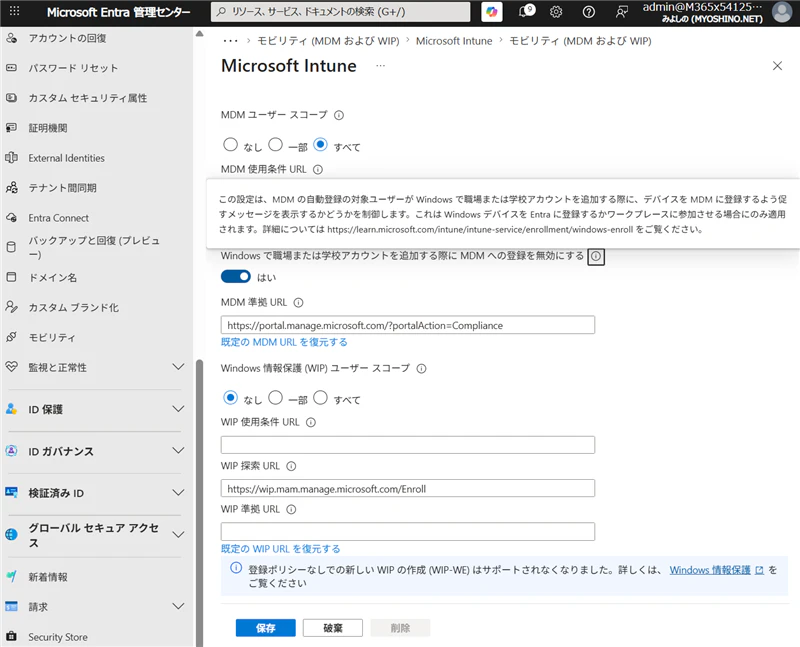Show info for WIP ユーザー スコープ
Viewport: 800px width, 647px height.
coord(421,368)
